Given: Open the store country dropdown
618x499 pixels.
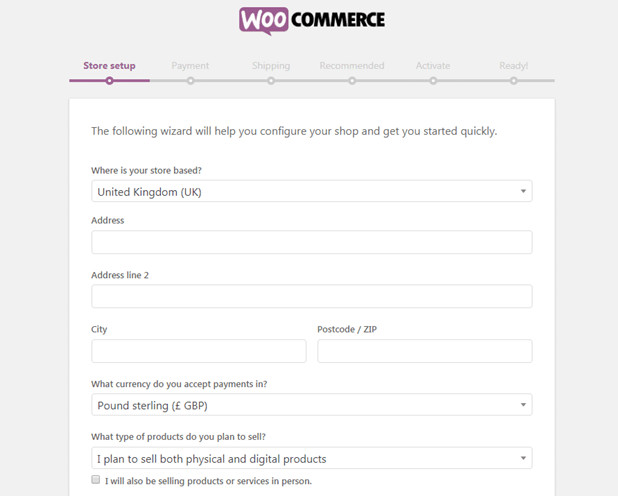Looking at the screenshot, I should tap(312, 191).
